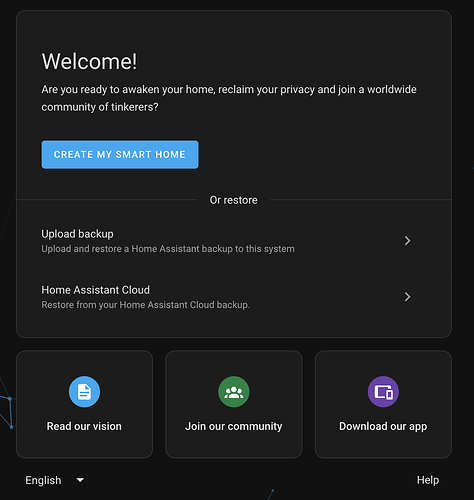Select the Home Assistant Cloud restore option

coord(234,297)
